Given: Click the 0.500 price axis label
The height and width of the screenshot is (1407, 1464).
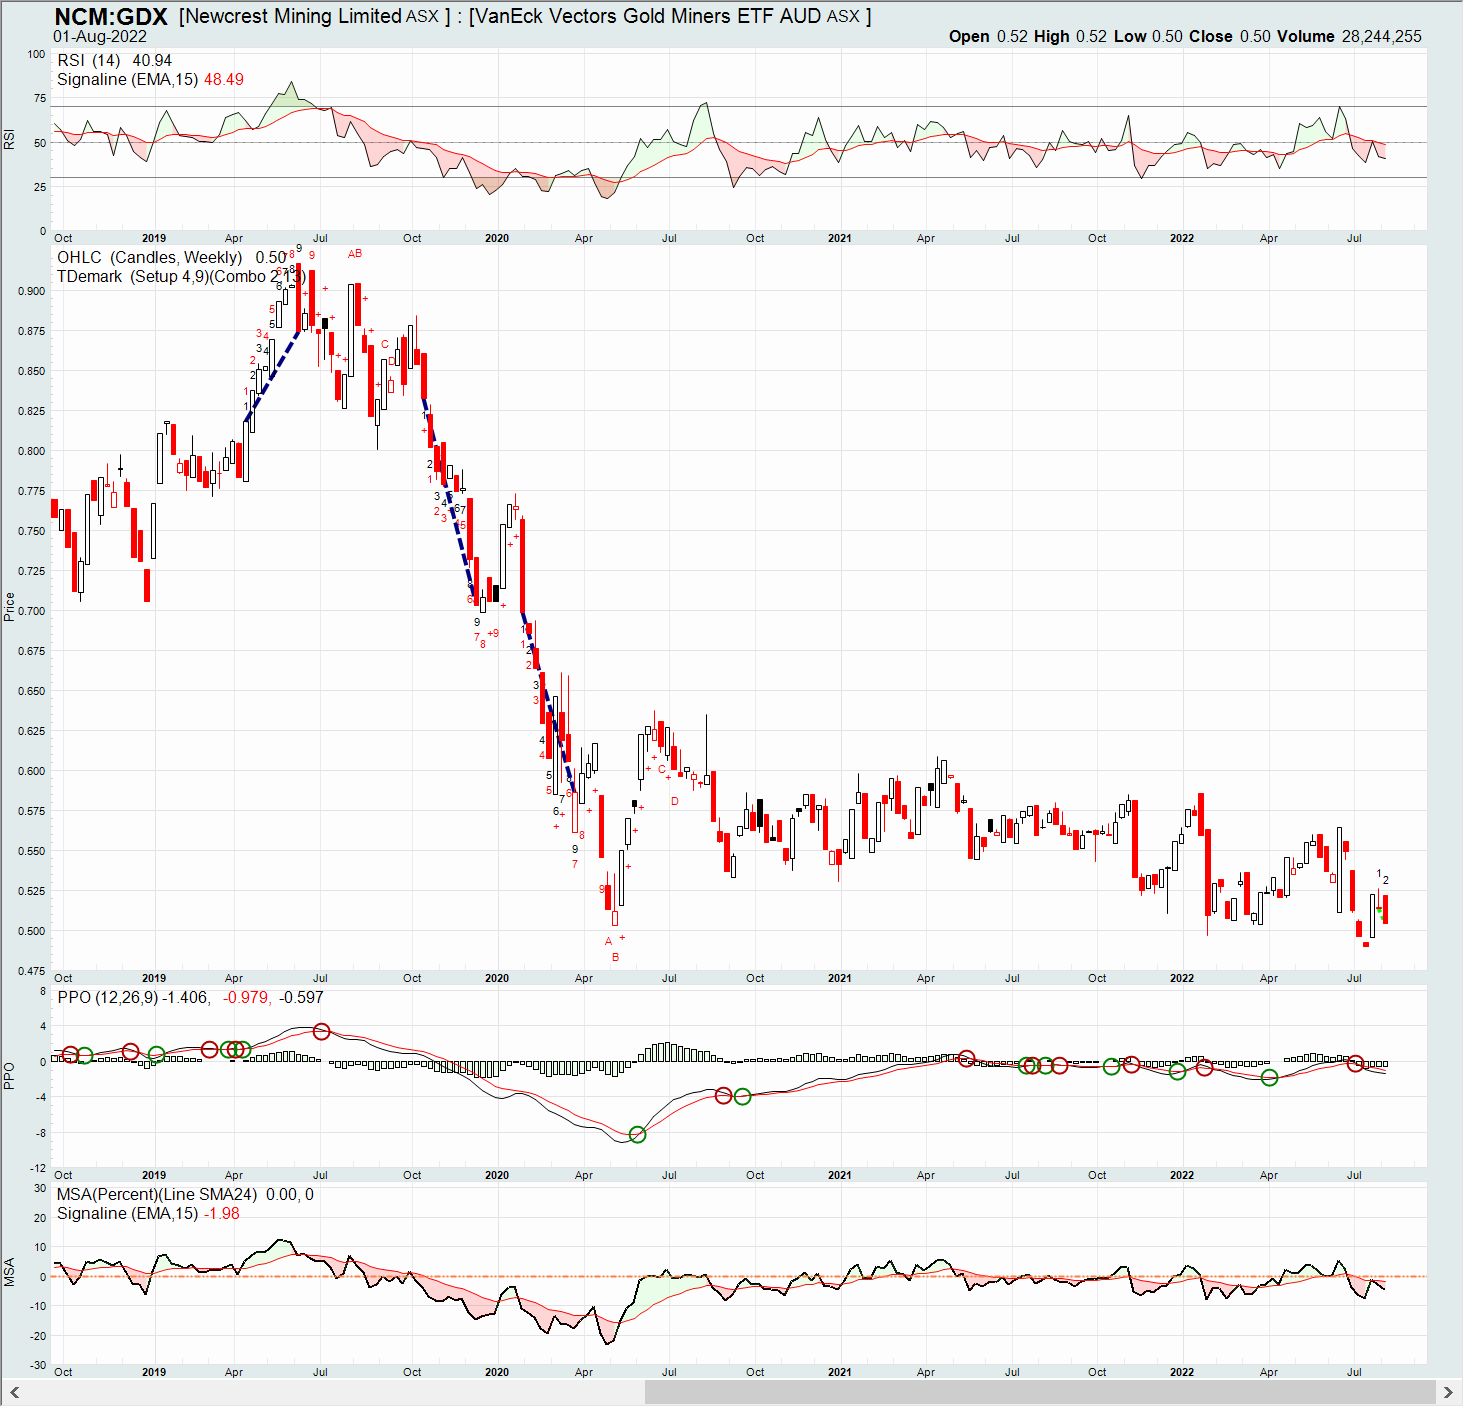Looking at the screenshot, I should (31, 932).
